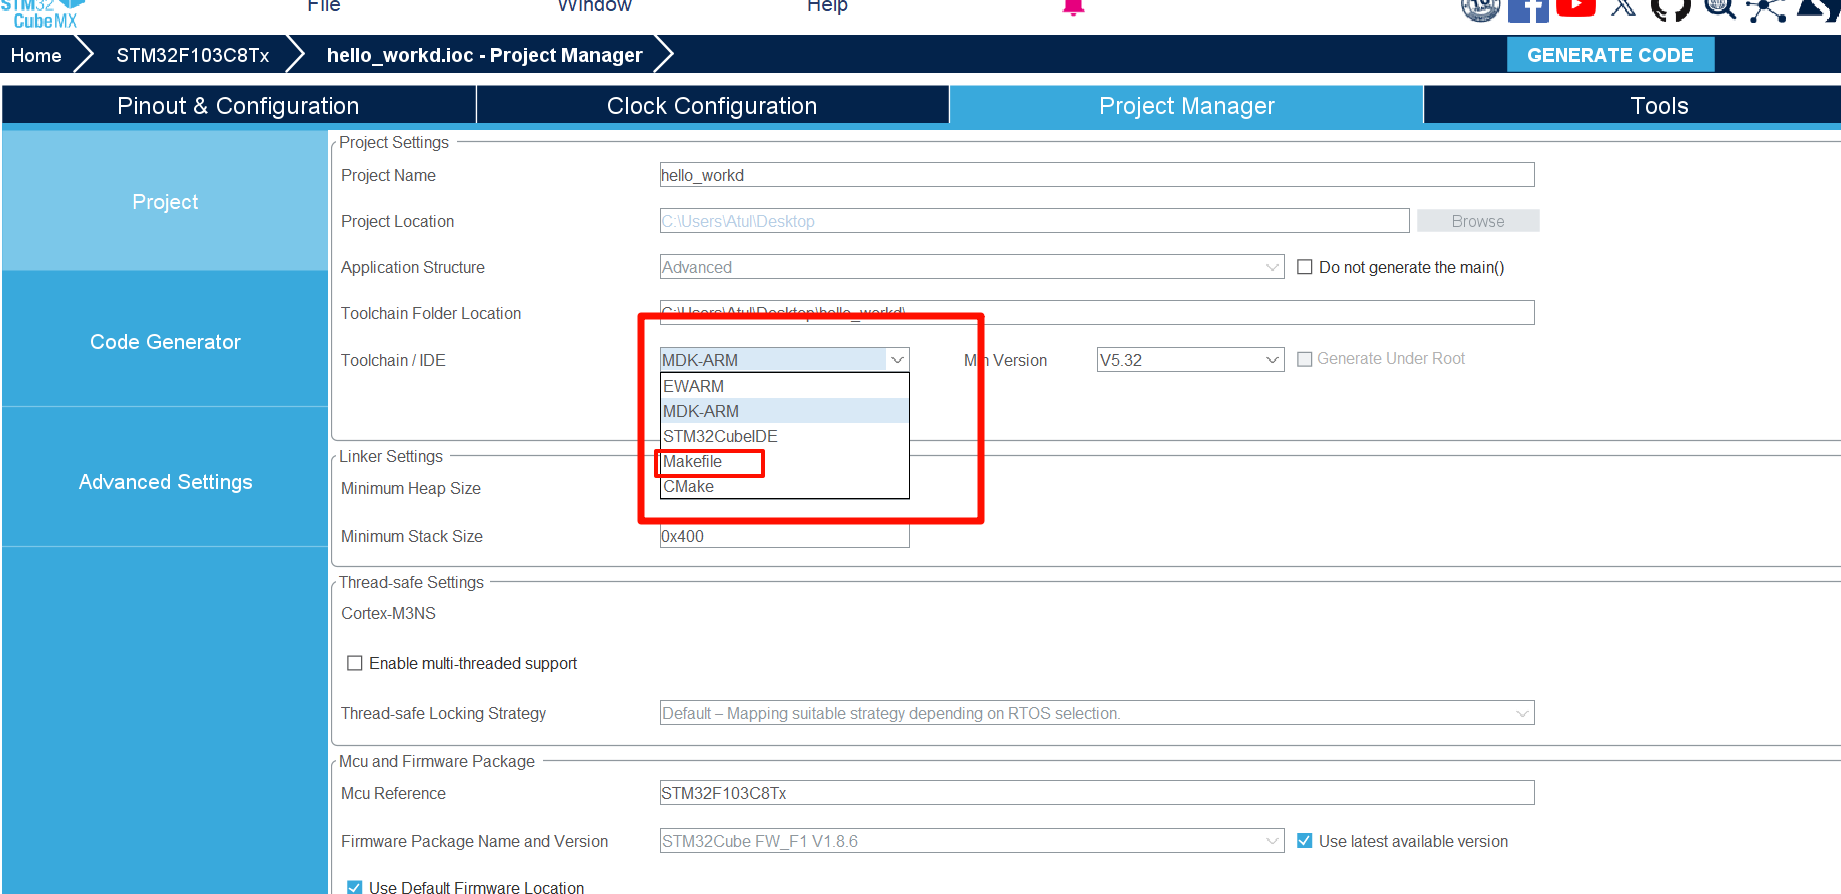Viewport: 1841px width, 894px height.
Task: Choose STM32CubeIDE from the toolchain list
Action: (x=785, y=436)
